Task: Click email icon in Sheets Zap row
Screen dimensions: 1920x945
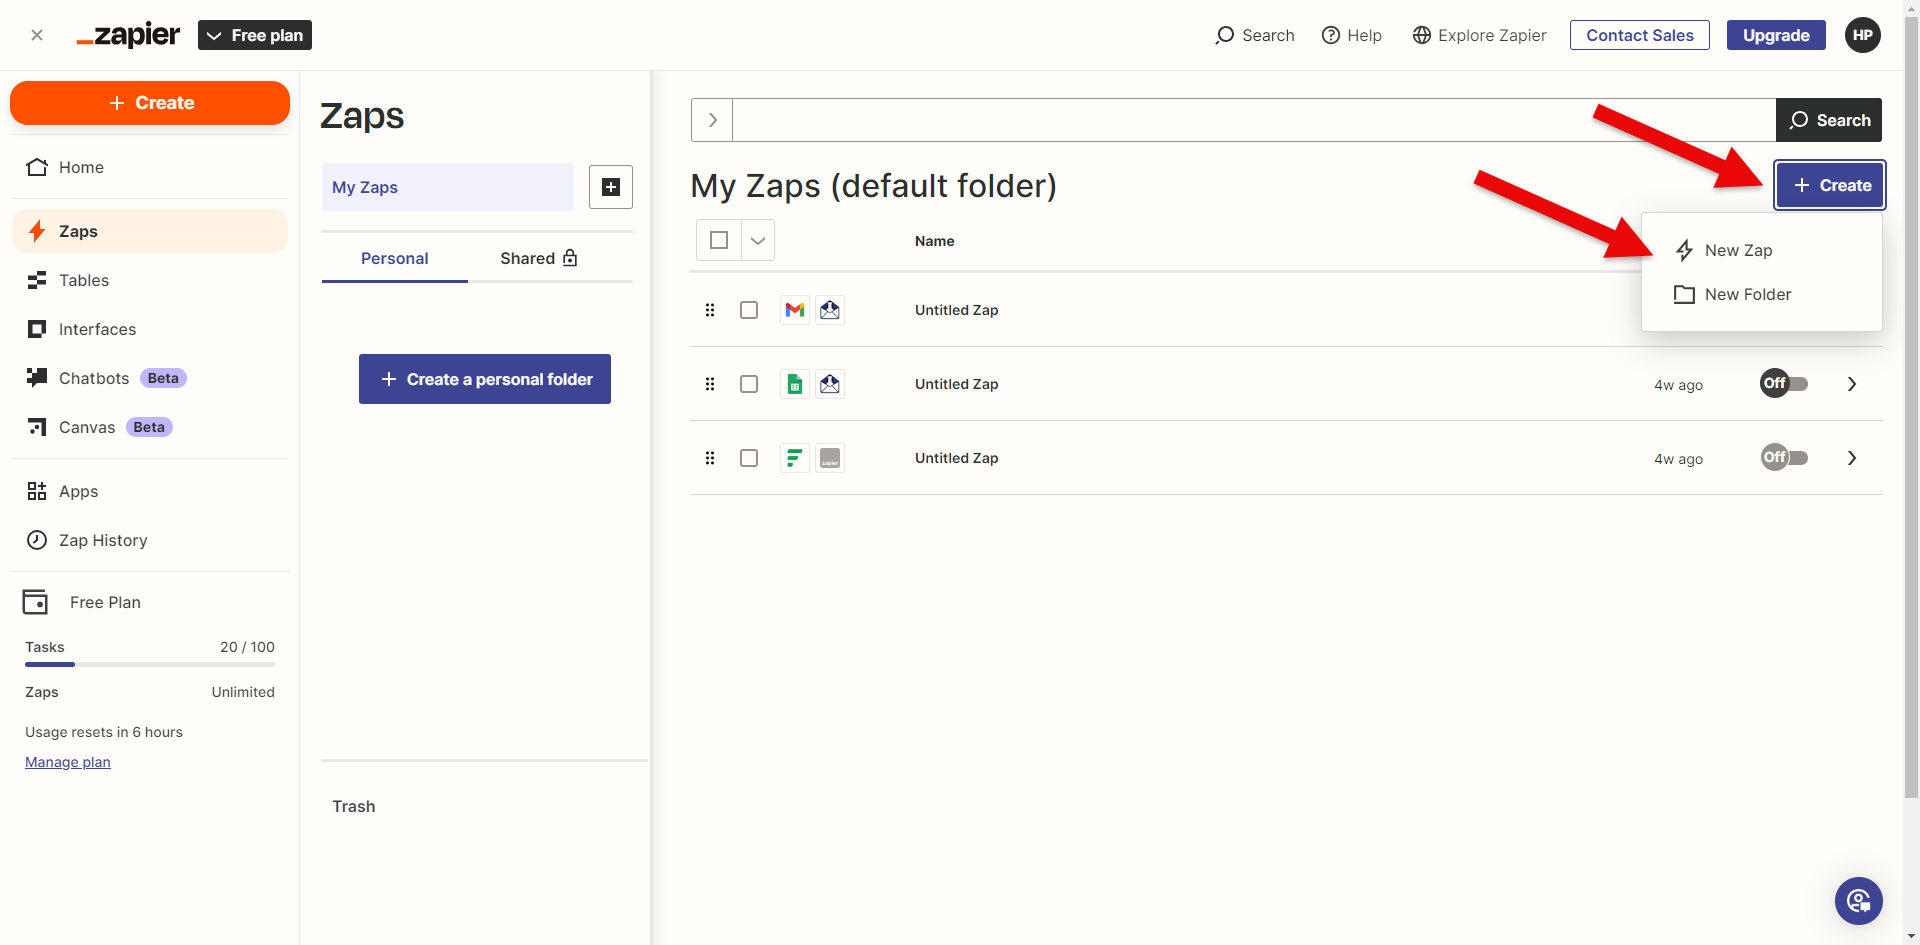Action: point(830,384)
